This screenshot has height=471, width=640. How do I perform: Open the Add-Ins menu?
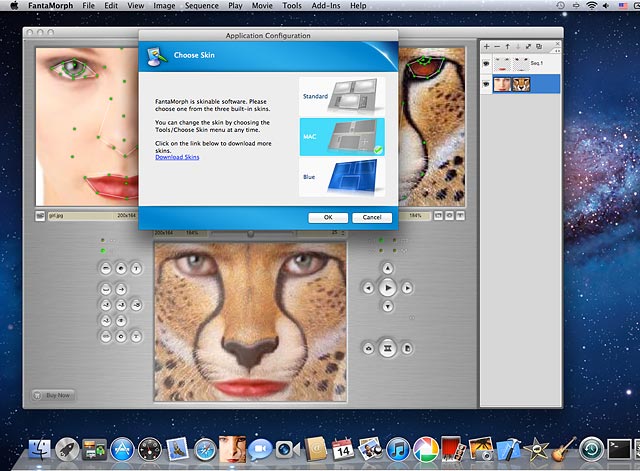coord(326,6)
